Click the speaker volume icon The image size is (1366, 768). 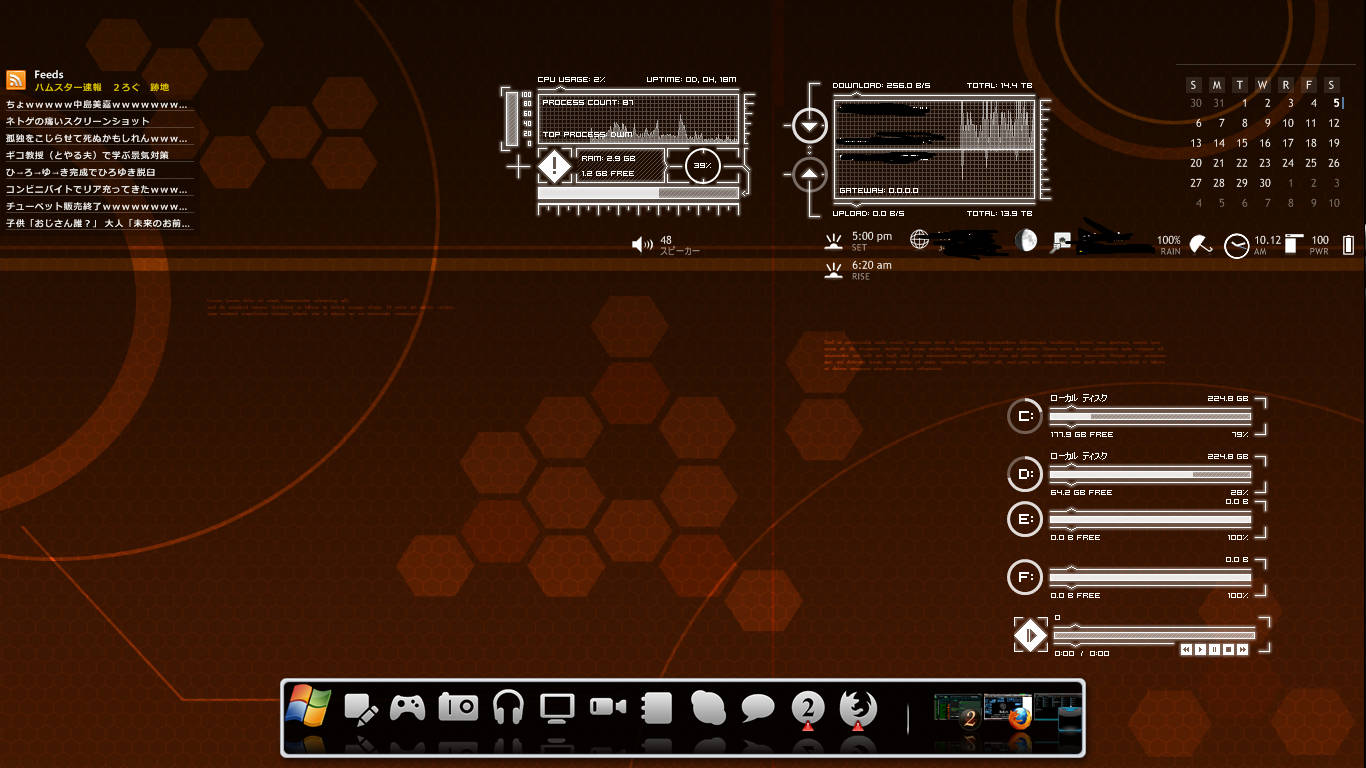tap(643, 244)
